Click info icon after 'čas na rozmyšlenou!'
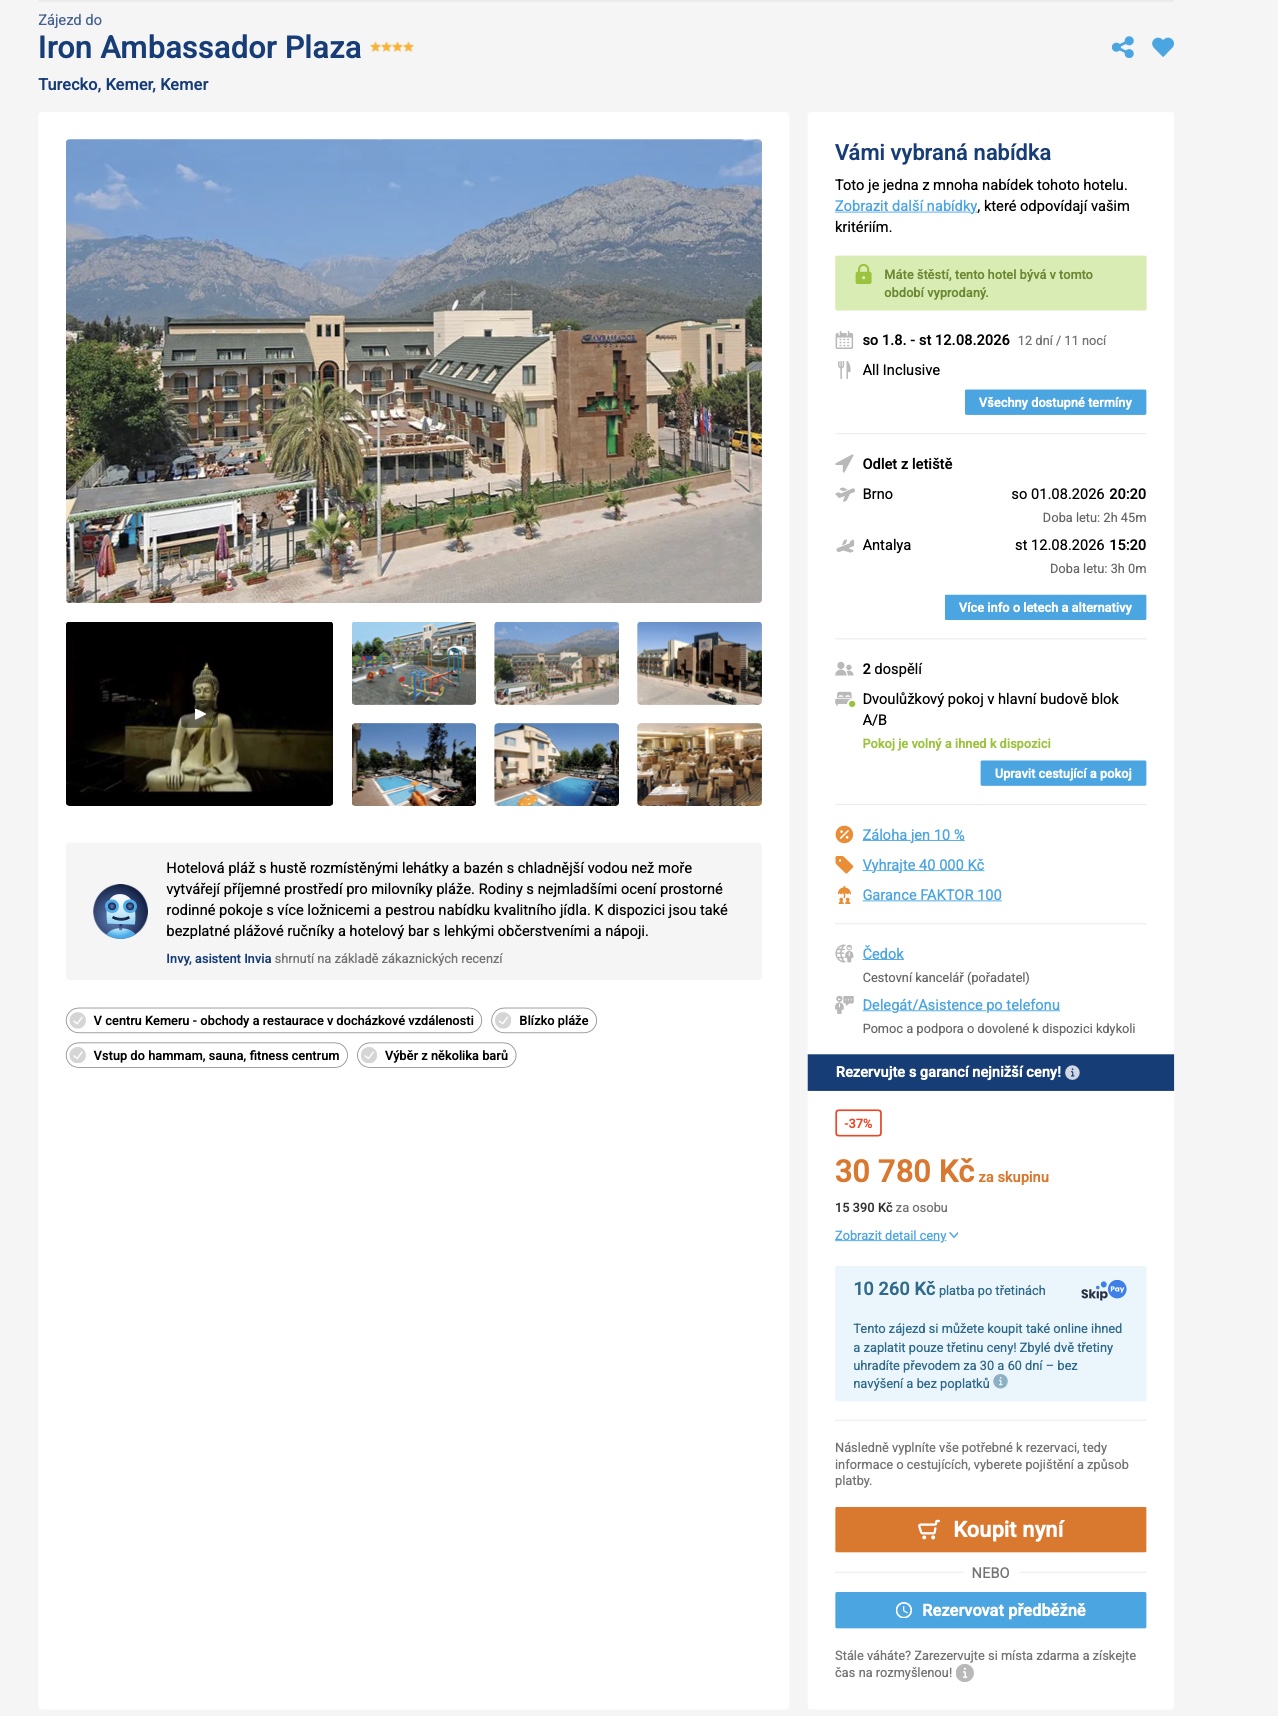 point(964,1673)
